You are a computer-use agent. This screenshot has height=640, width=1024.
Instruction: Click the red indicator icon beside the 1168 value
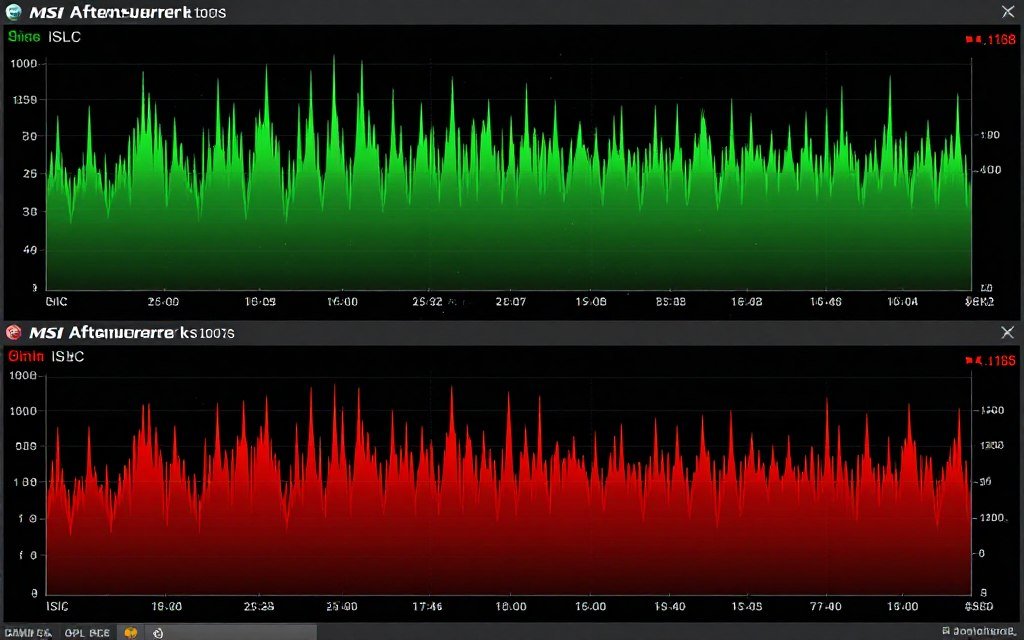point(971,38)
